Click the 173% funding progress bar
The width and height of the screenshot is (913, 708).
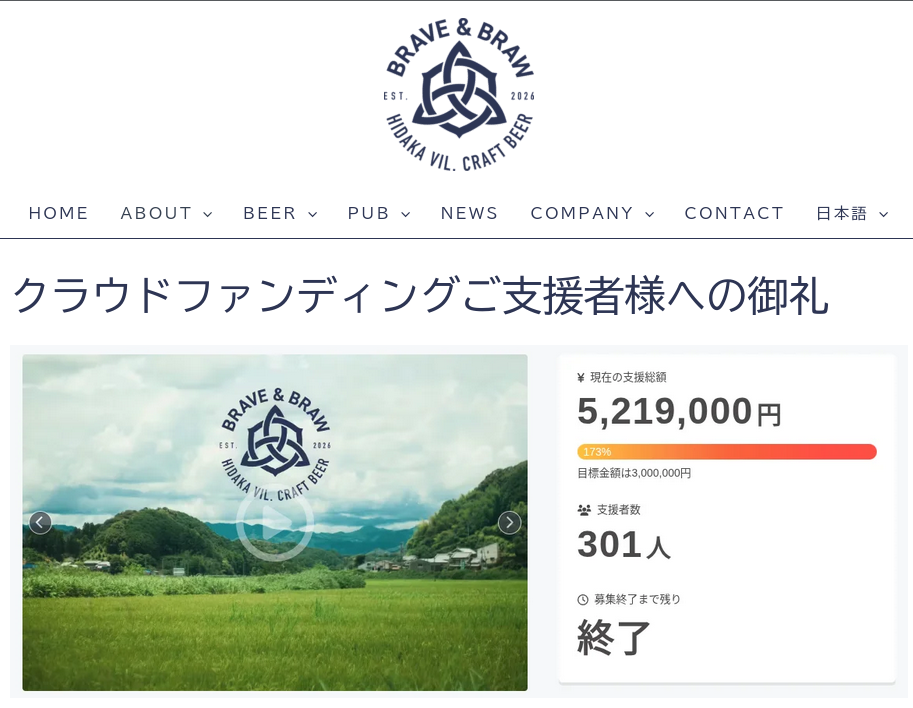[x=727, y=452]
